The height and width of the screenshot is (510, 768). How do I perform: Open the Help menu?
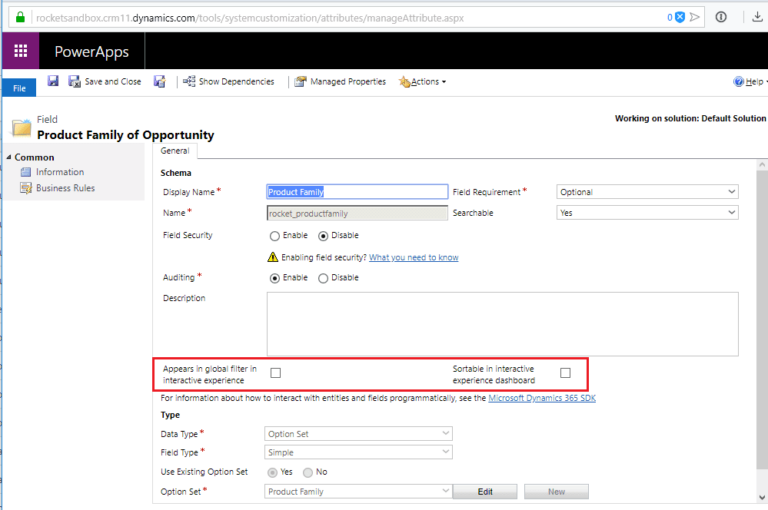750,82
